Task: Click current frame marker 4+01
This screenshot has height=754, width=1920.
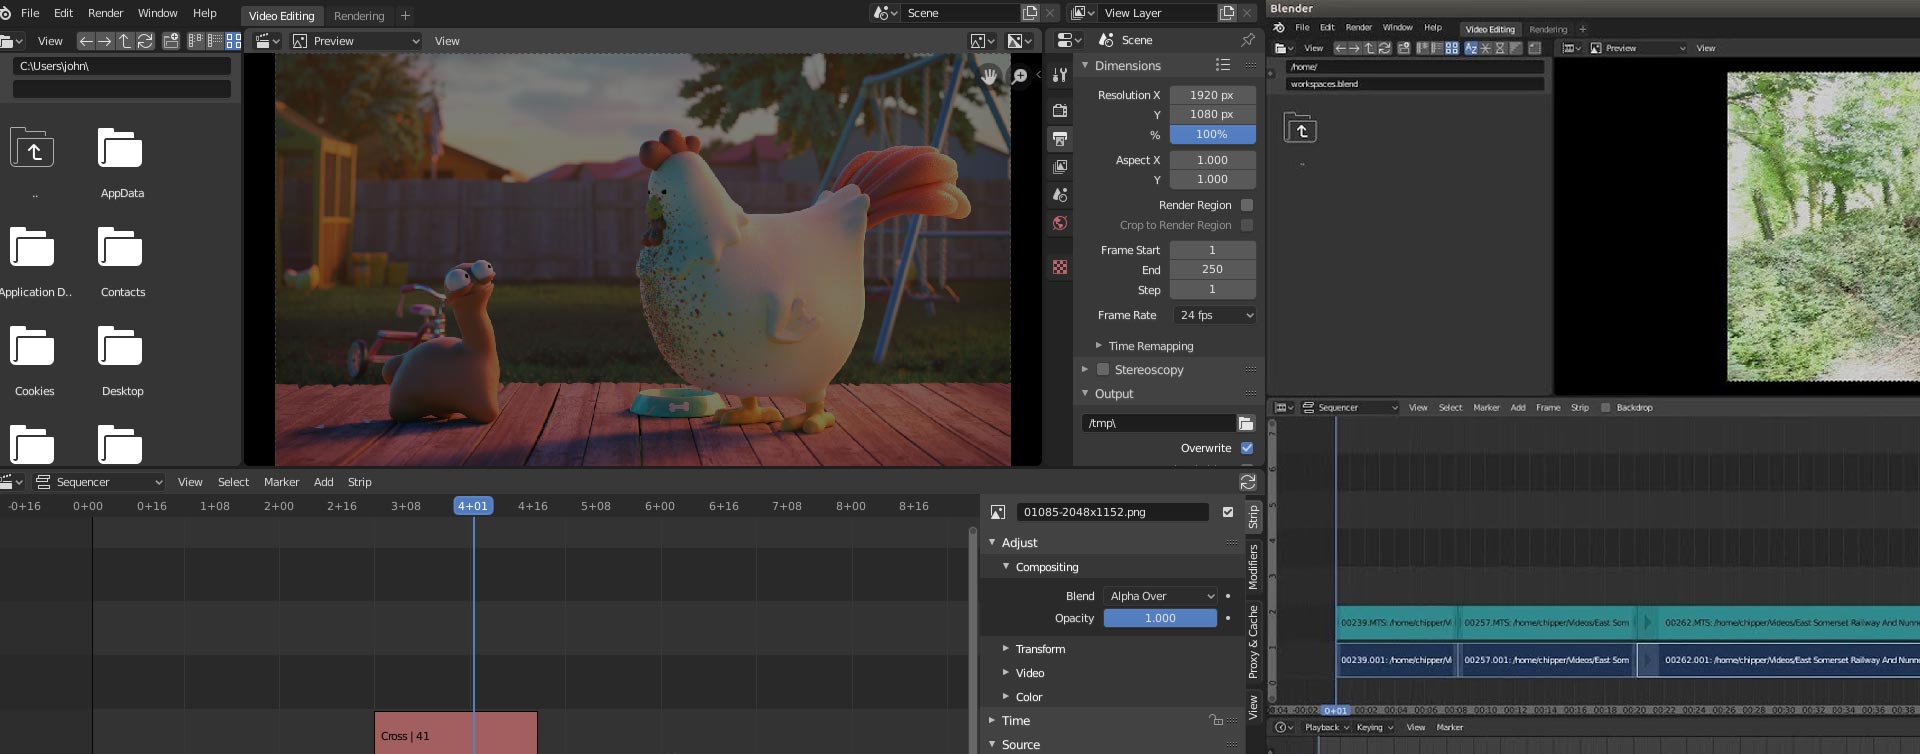Action: (473, 506)
